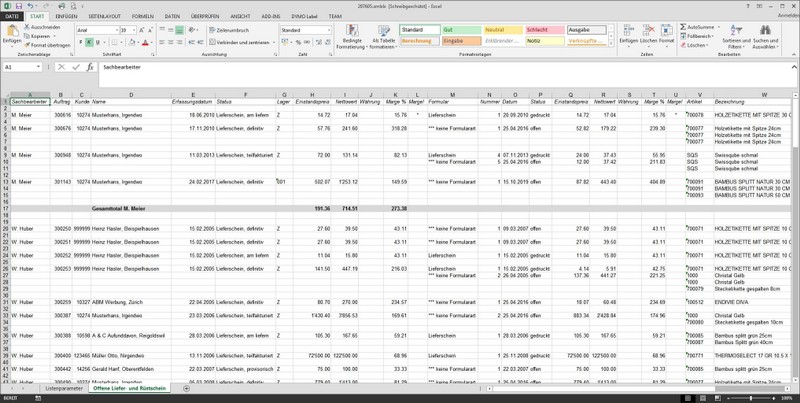This screenshot has width=800, height=403.
Task: Toggle Zeilenumbruch text wrapping
Action: (230, 31)
